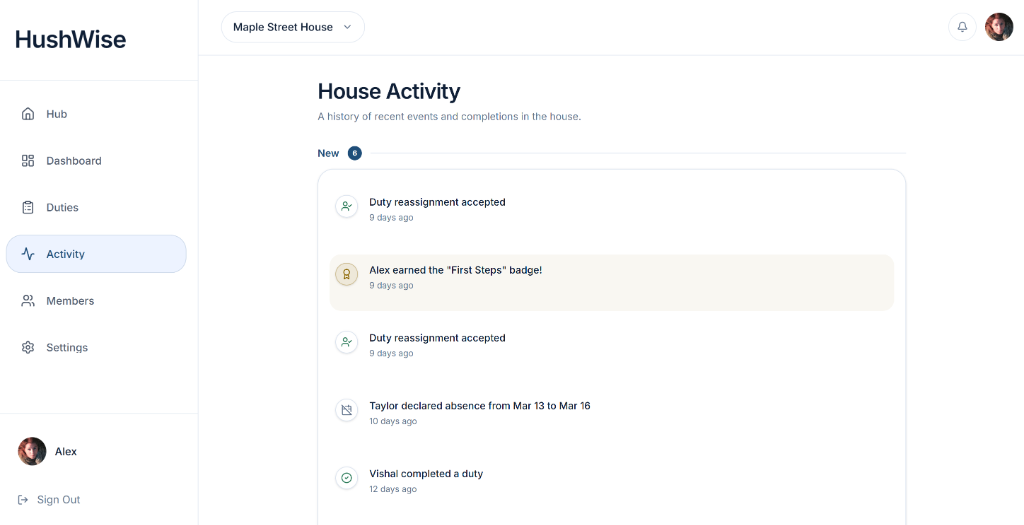This screenshot has height=525, width=1024.
Task: Click the New count badge showing 6
Action: tap(355, 153)
